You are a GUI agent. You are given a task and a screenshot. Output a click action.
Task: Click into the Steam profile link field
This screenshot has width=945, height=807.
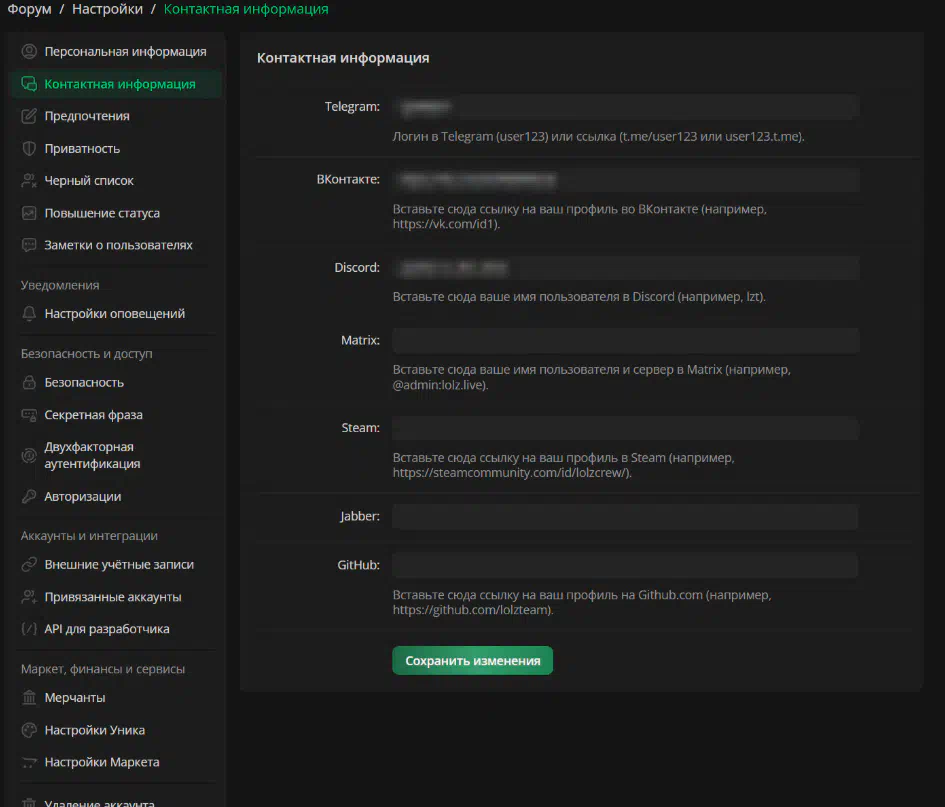(x=625, y=428)
